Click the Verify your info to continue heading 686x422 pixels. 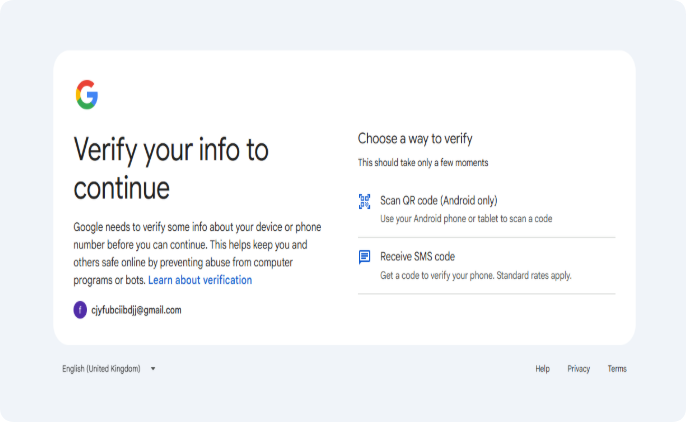[x=171, y=169]
